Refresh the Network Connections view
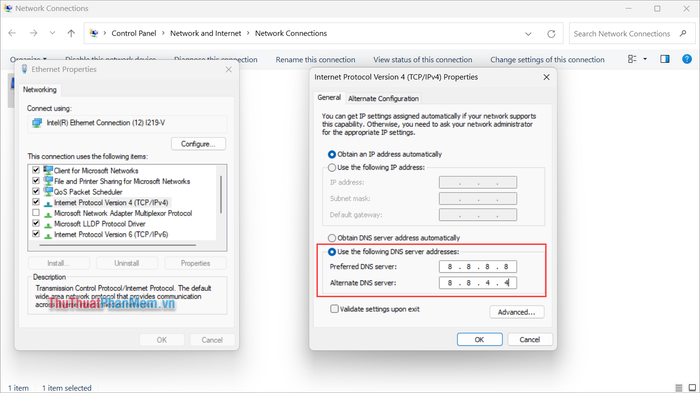 coord(551,33)
